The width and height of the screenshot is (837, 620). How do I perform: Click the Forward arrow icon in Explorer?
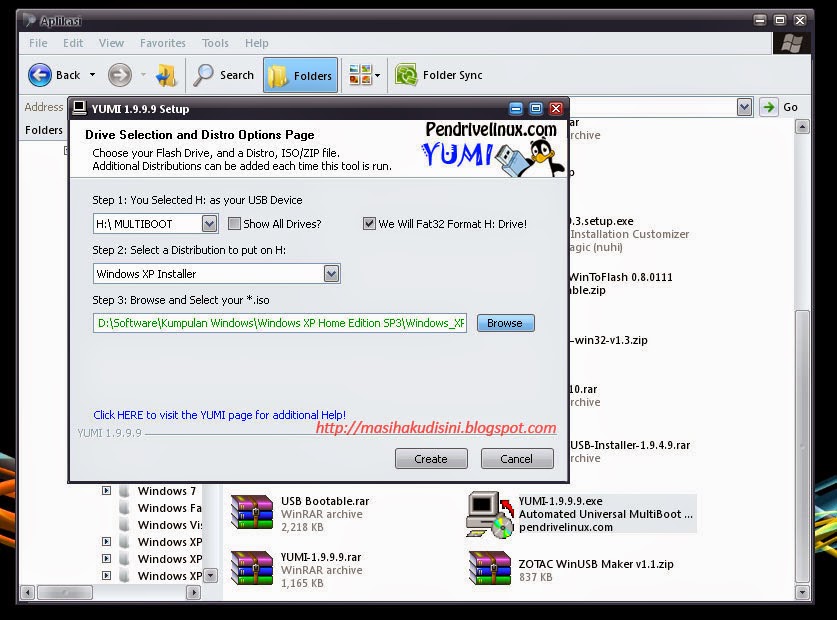[120, 75]
